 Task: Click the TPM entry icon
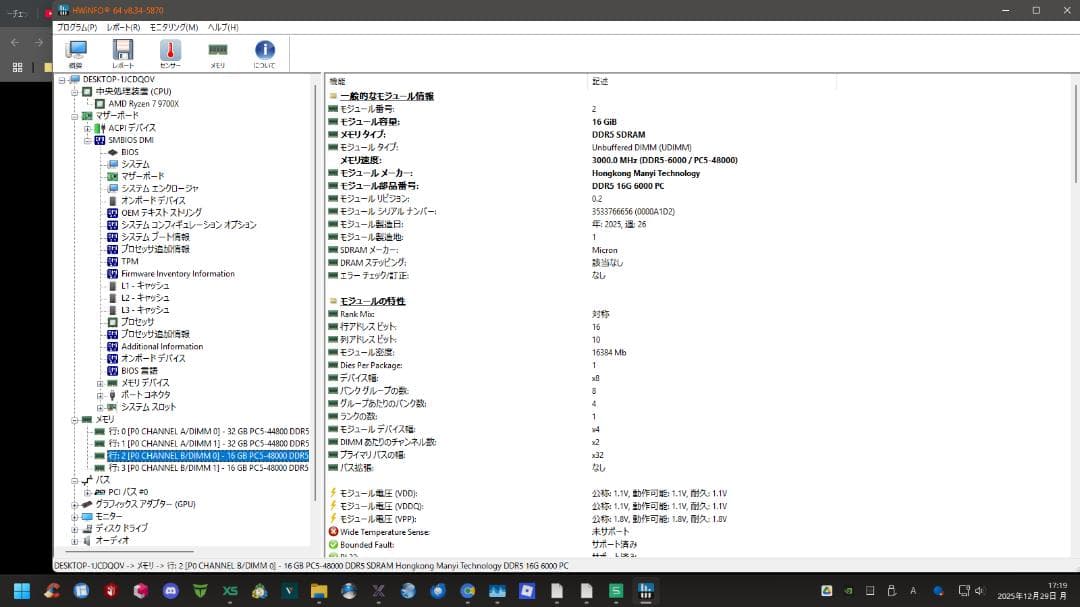(x=113, y=261)
